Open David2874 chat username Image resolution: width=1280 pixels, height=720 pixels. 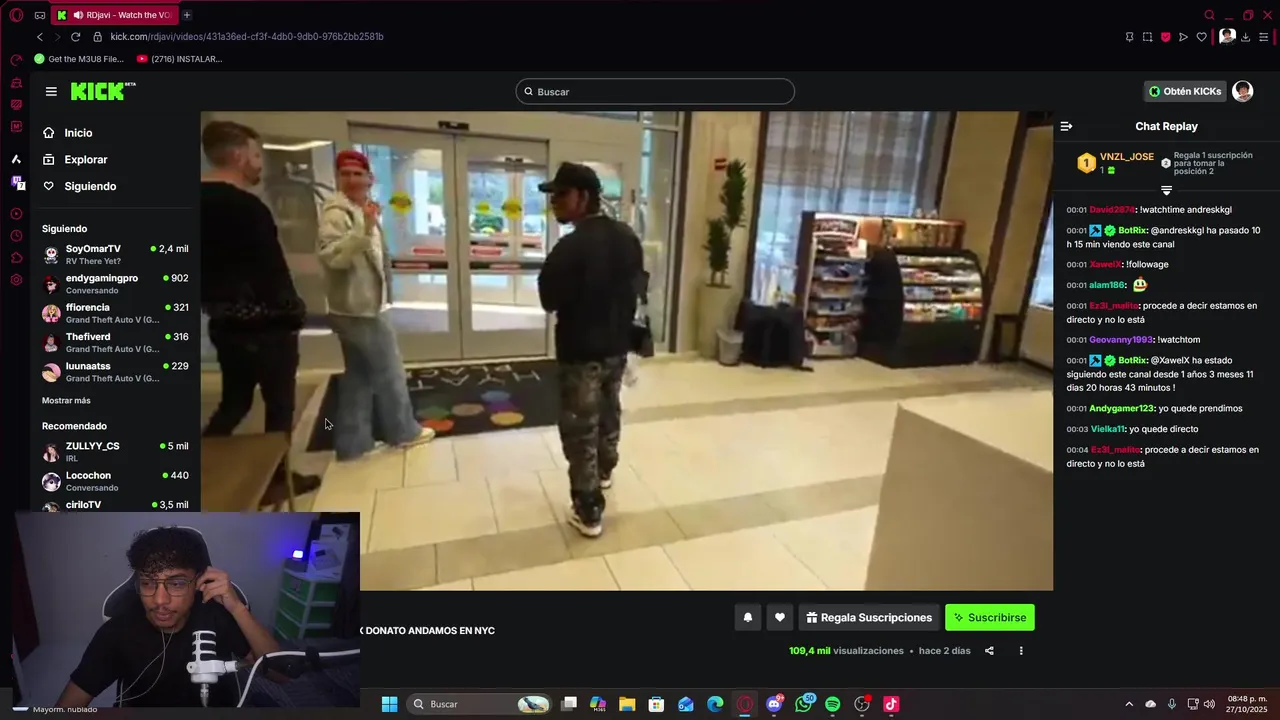coord(1112,210)
